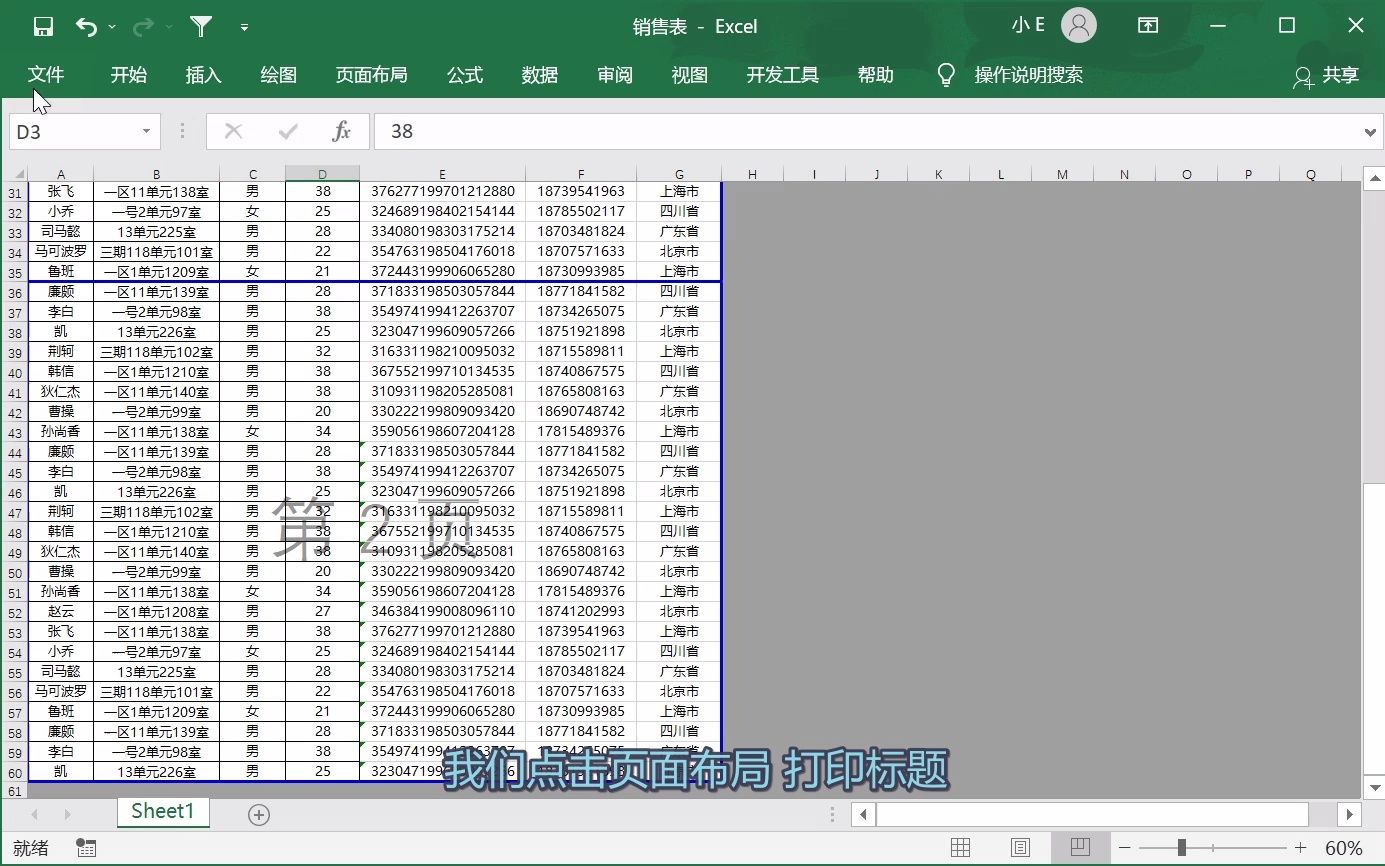This screenshot has width=1385, height=866.
Task: Add a new sheet with plus icon
Action: pos(259,815)
